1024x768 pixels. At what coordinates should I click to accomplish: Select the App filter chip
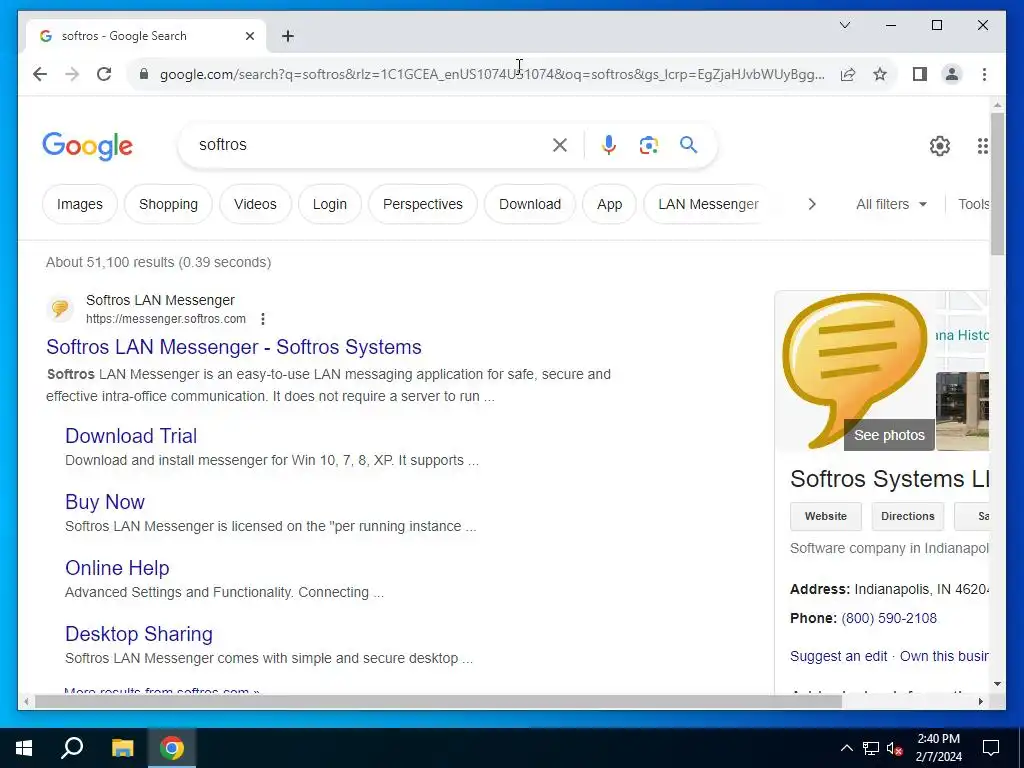(x=609, y=204)
